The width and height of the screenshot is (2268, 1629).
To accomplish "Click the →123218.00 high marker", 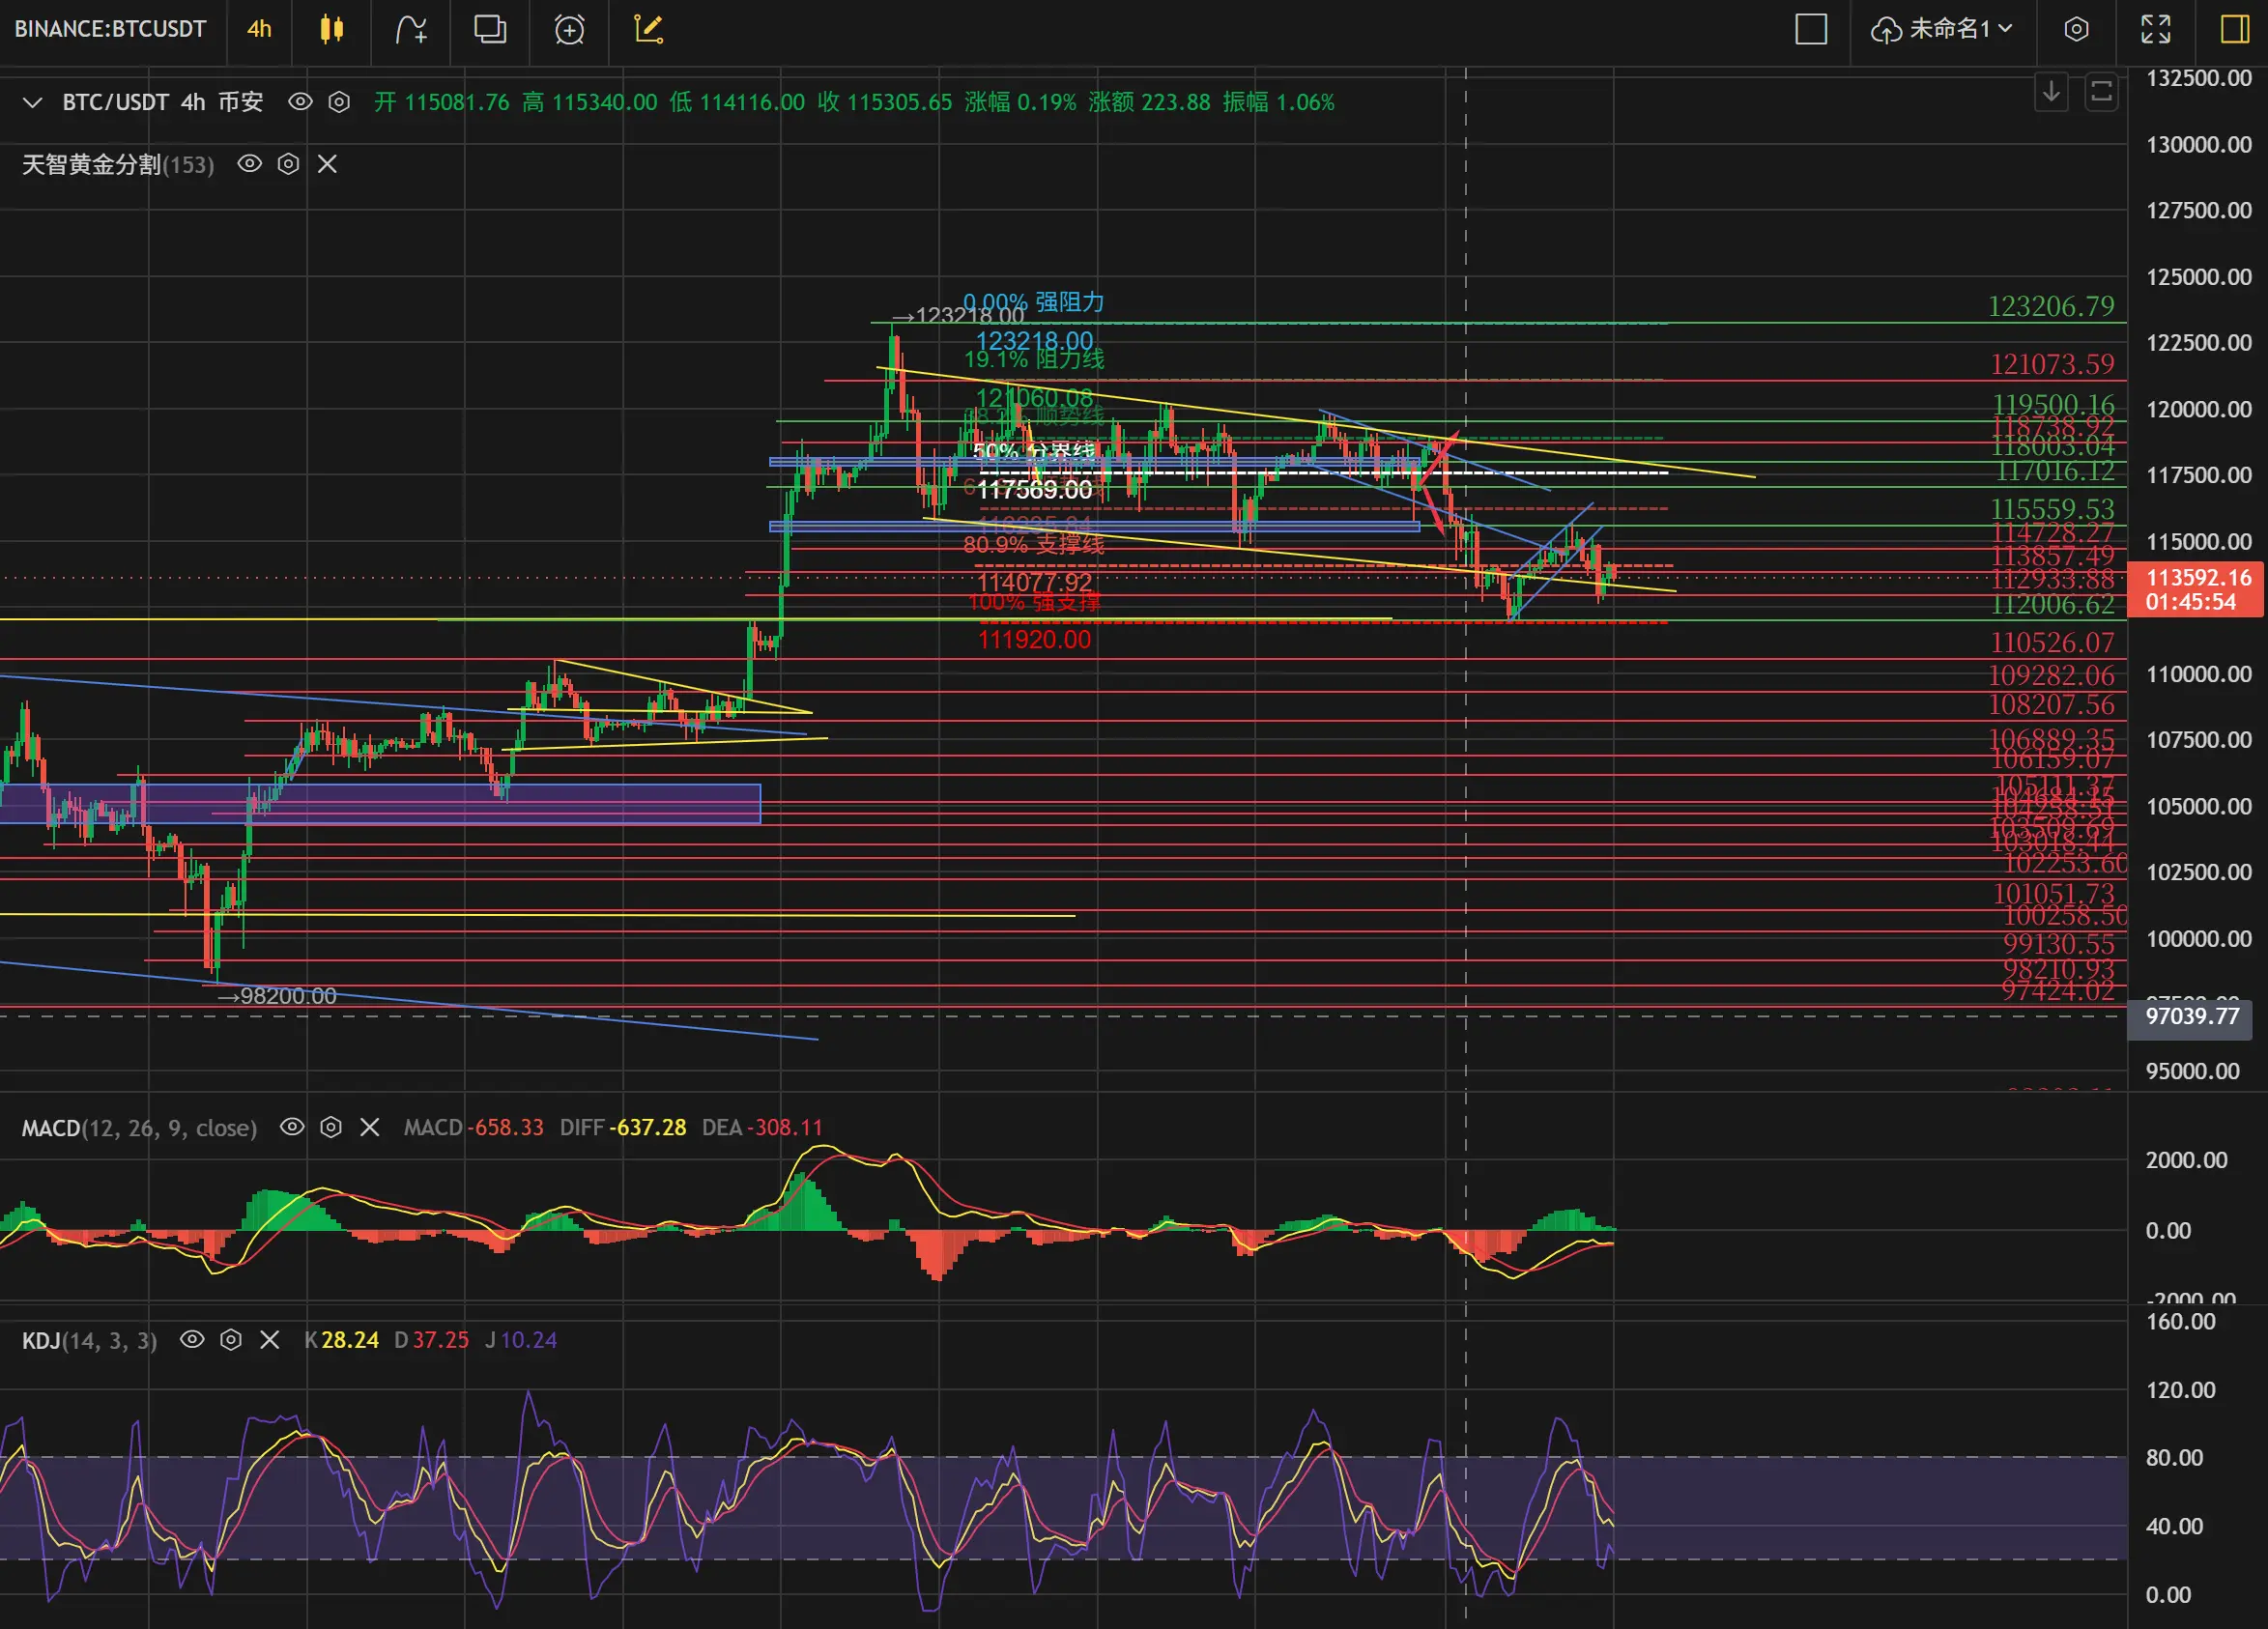I will (x=958, y=316).
